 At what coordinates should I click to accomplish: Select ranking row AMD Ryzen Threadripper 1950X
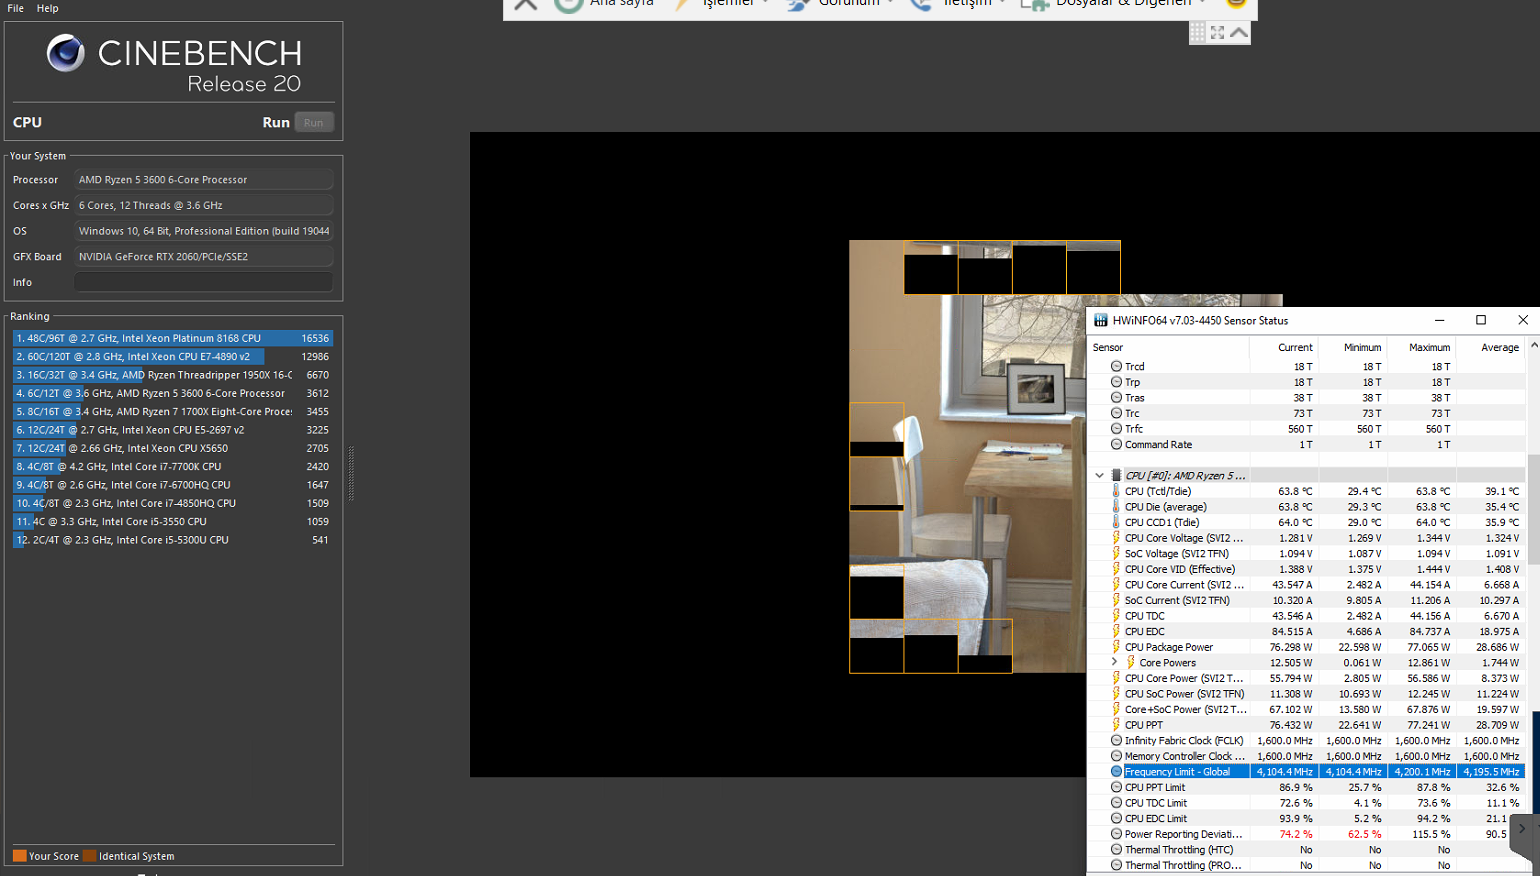[x=172, y=375]
